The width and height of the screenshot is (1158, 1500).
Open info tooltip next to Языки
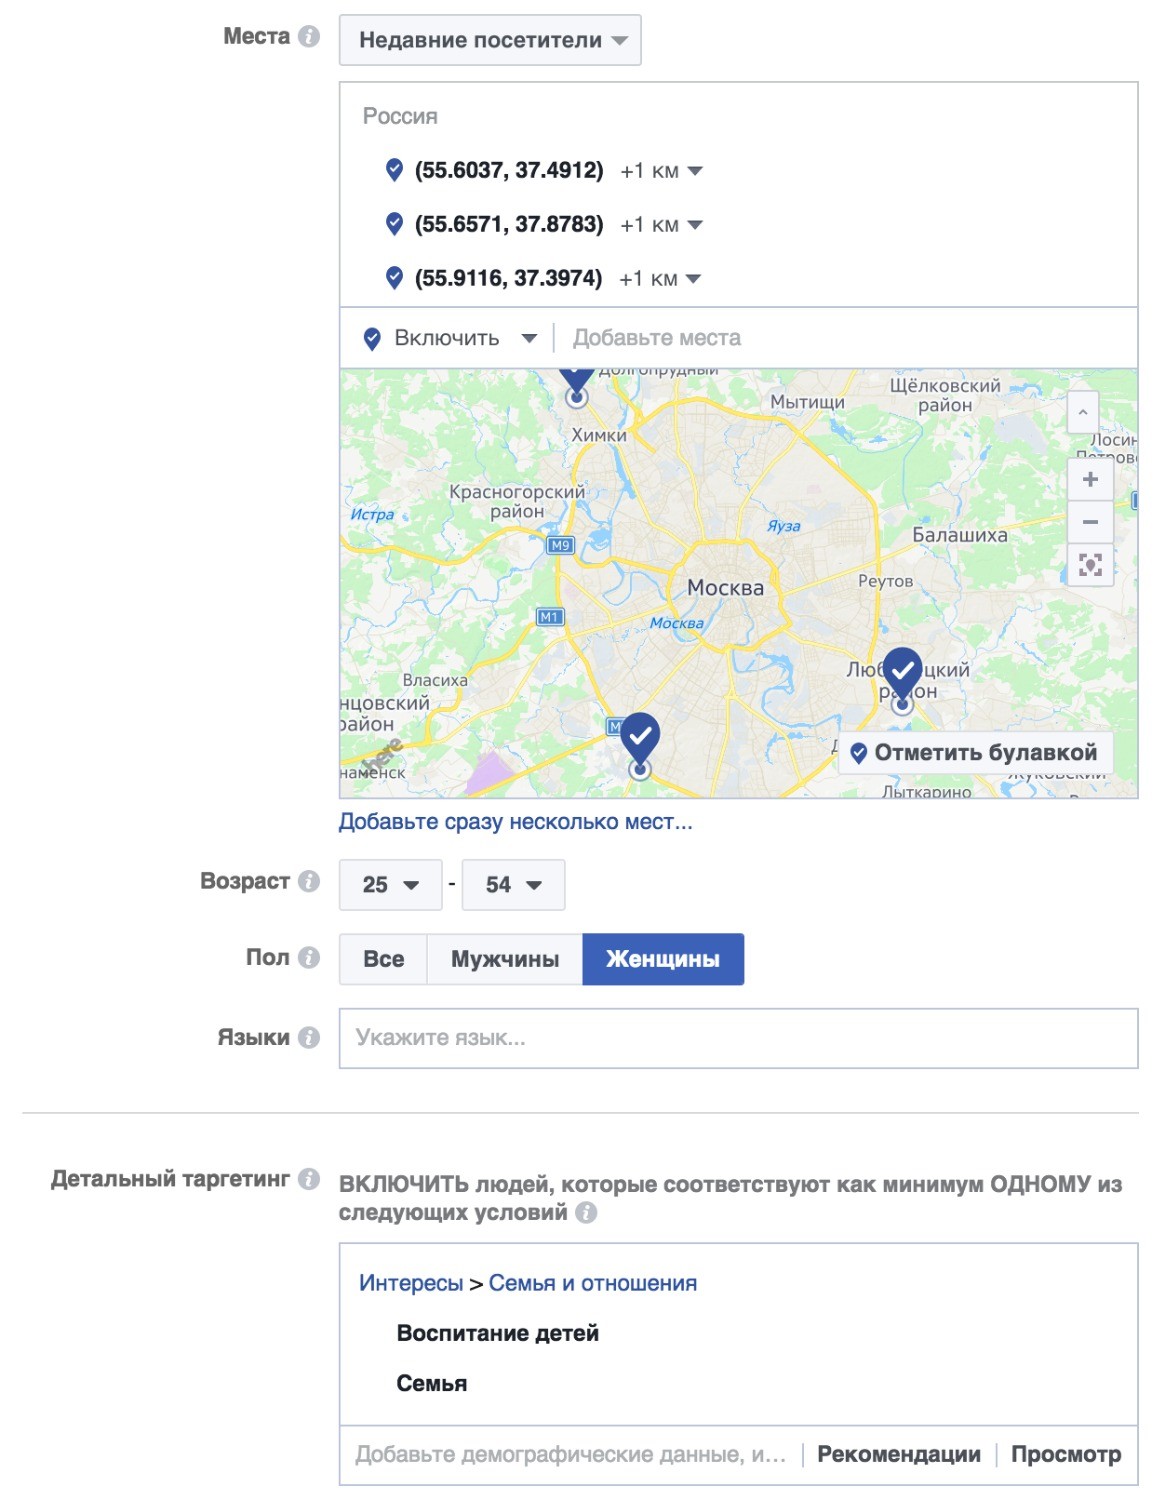pos(309,1037)
